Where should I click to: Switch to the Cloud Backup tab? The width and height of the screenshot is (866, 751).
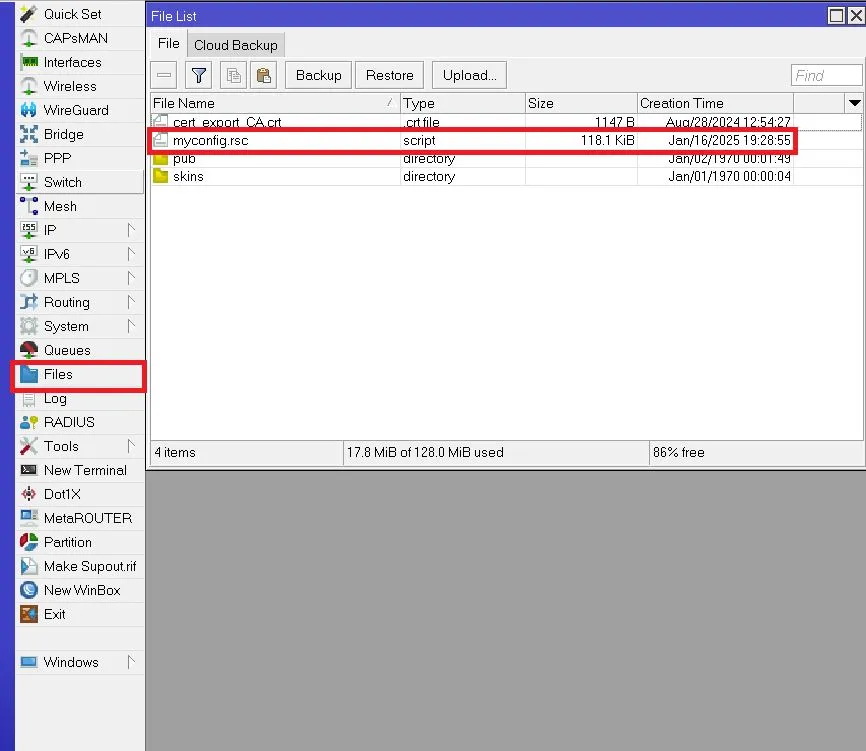(x=235, y=45)
